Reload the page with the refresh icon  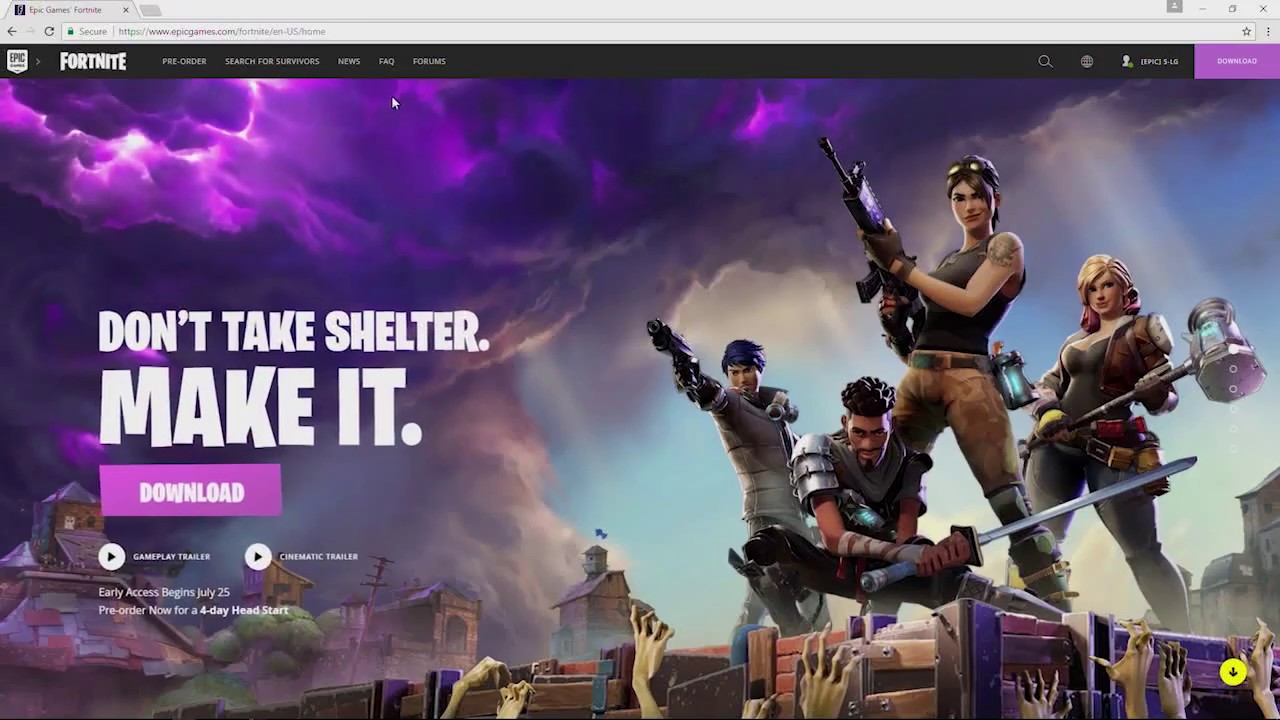point(49,31)
